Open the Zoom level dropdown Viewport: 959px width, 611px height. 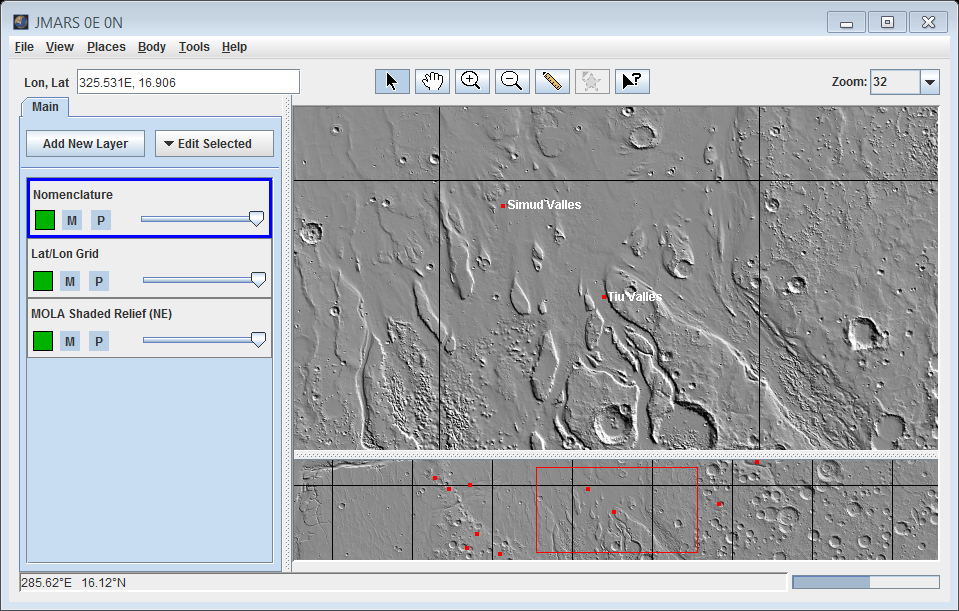(x=929, y=82)
